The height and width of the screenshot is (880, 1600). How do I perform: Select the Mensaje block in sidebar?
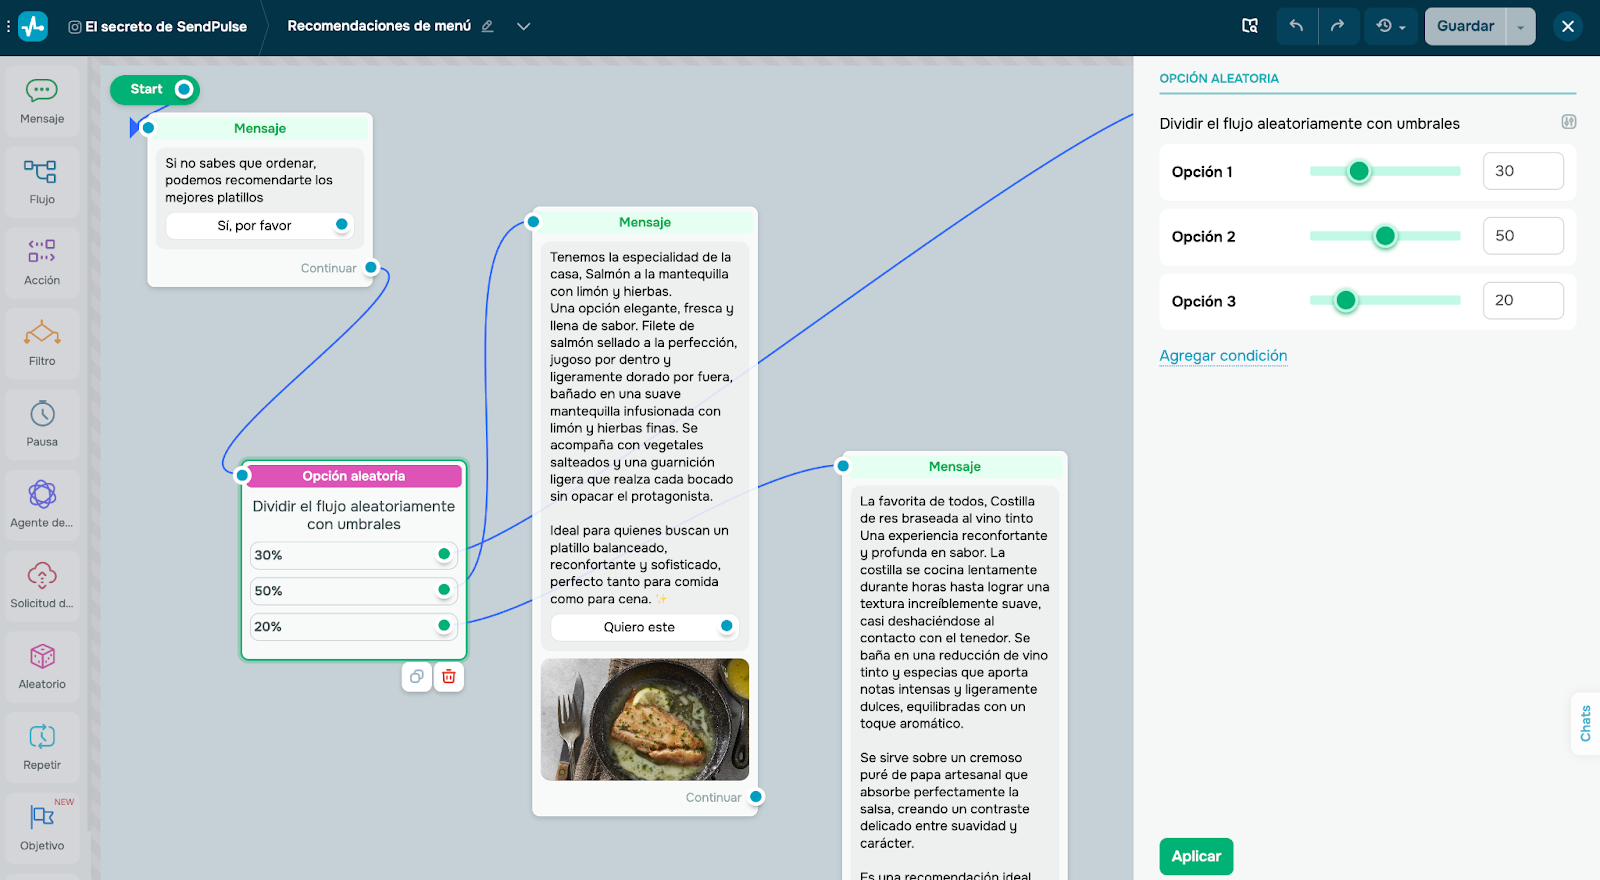click(42, 100)
